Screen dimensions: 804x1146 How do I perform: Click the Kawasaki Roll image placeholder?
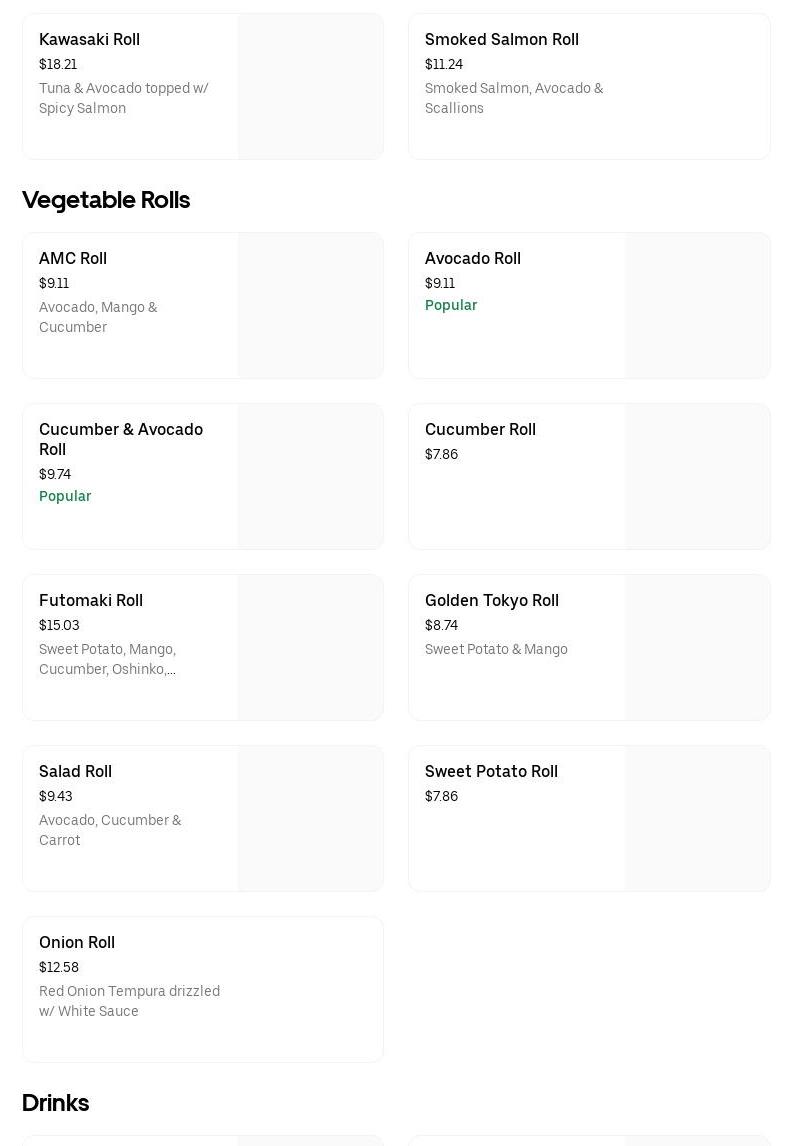[310, 87]
